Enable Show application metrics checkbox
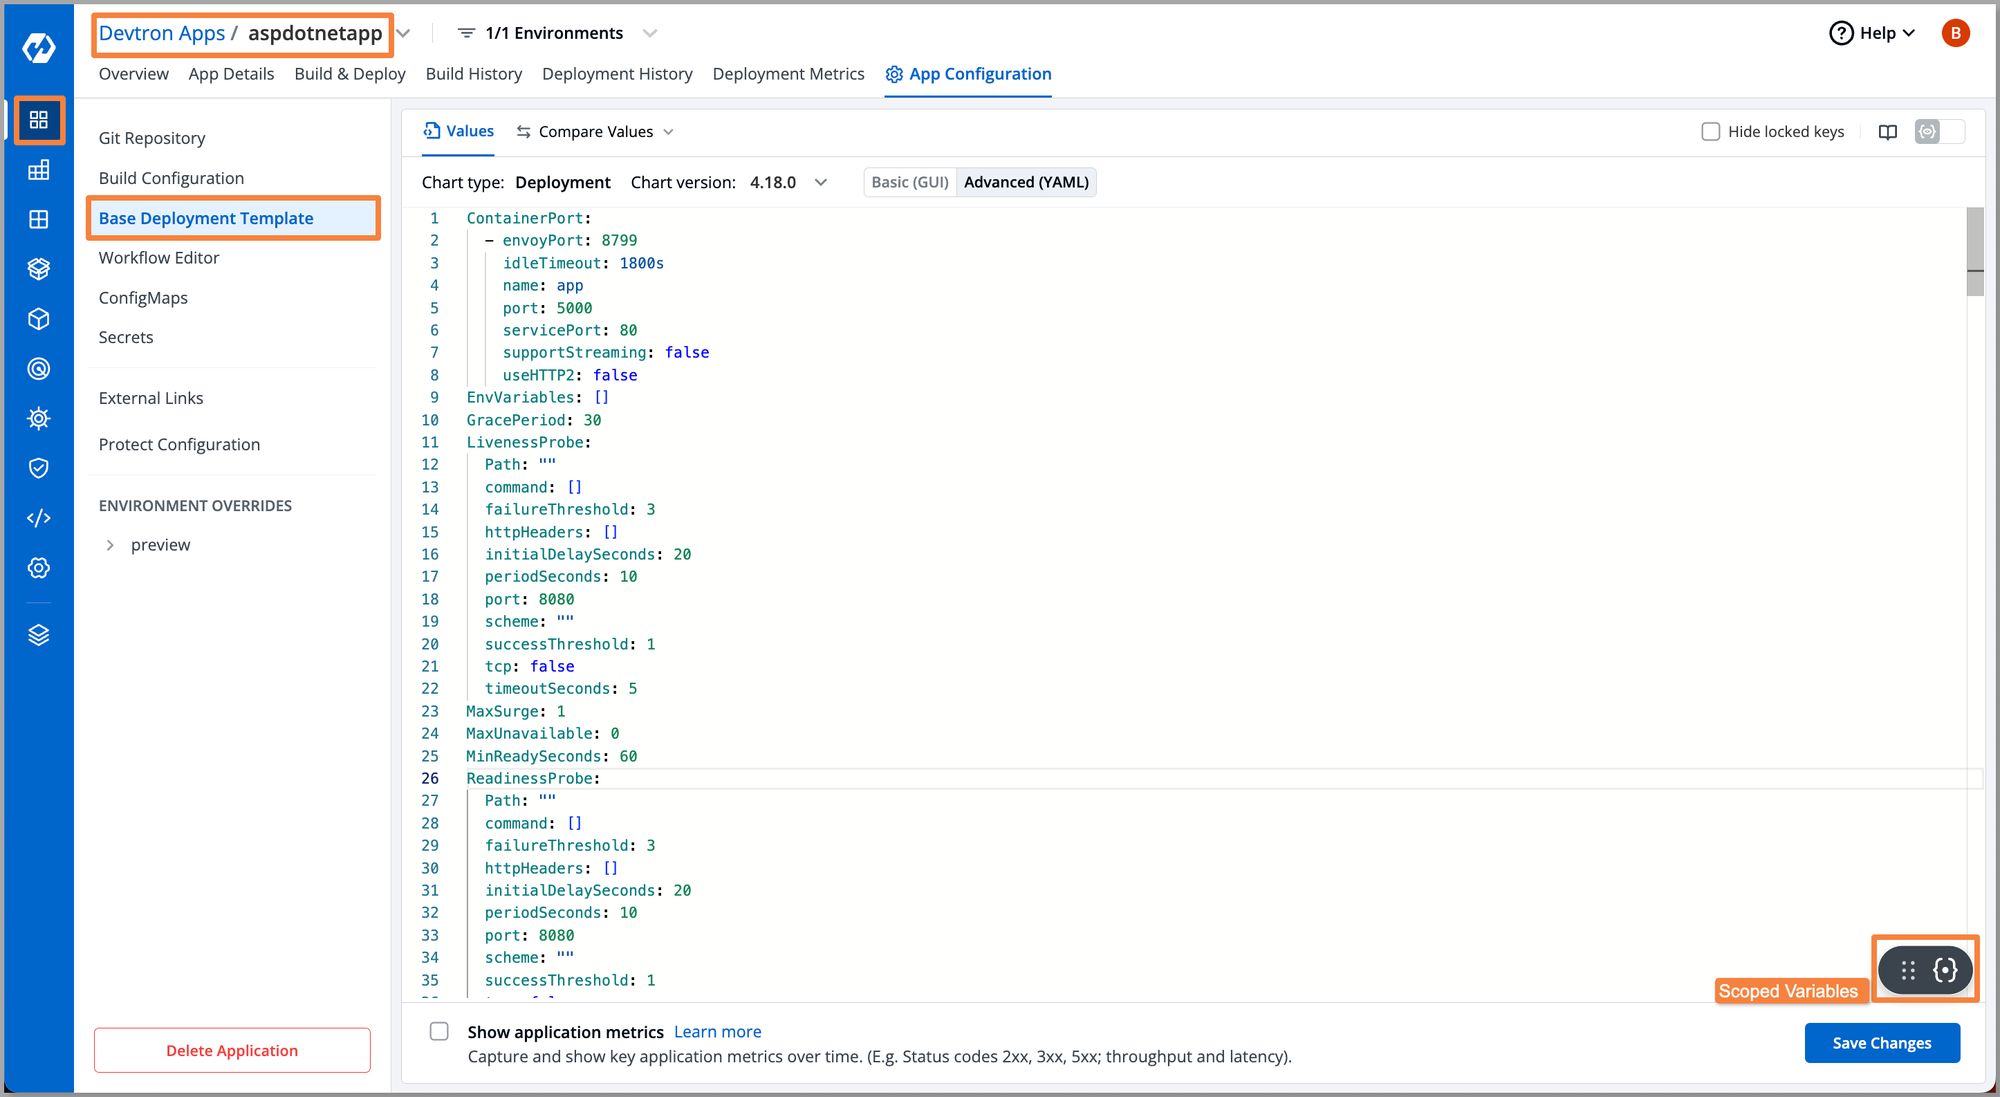2000x1097 pixels. (438, 1031)
